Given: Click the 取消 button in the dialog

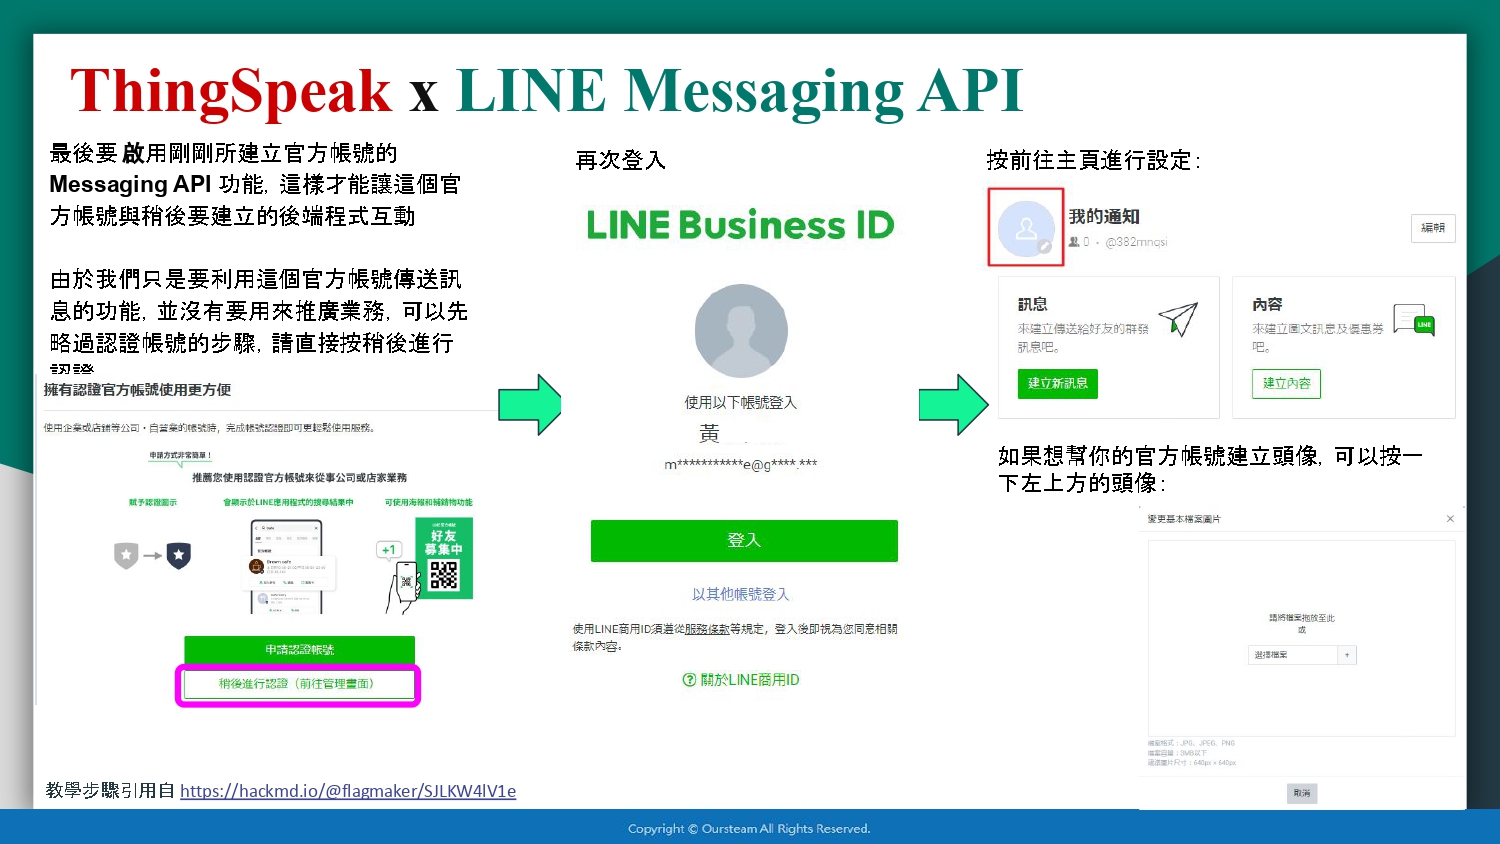Looking at the screenshot, I should point(1302,794).
